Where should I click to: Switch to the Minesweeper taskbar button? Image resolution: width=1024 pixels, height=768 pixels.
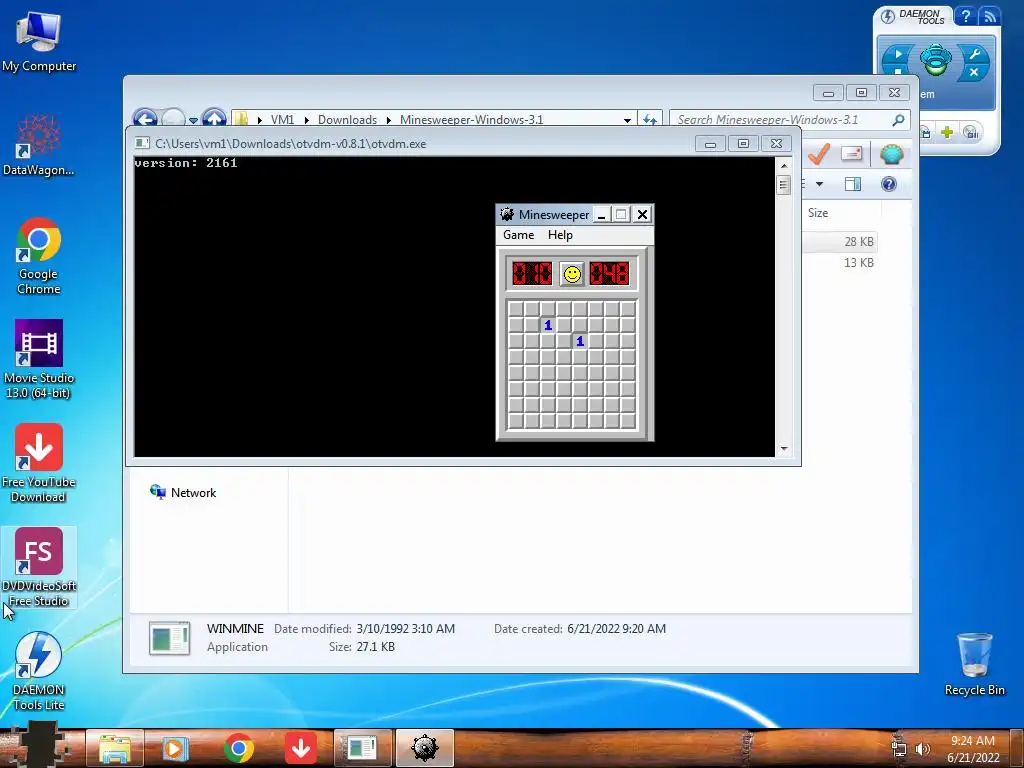424,748
